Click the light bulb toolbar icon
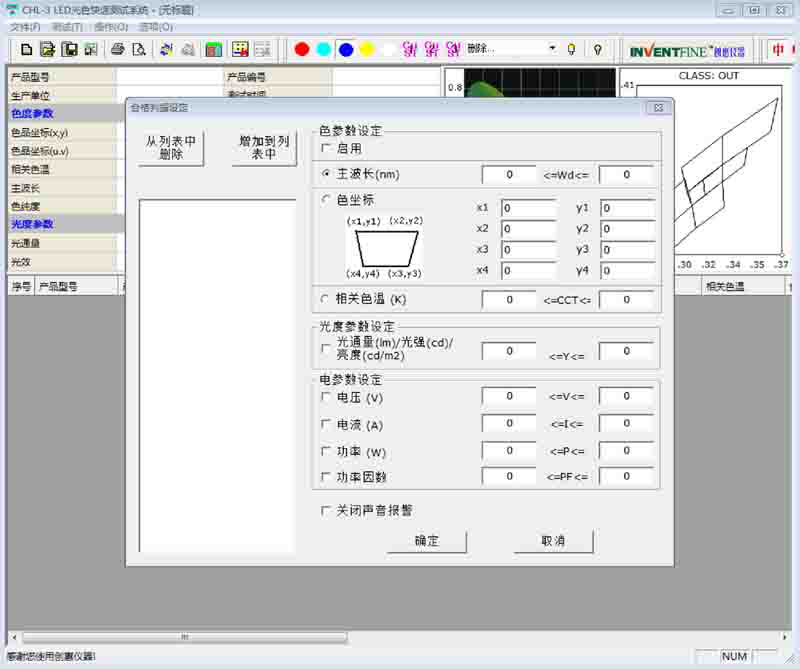Viewport: 800px width, 669px height. pyautogui.click(x=572, y=49)
